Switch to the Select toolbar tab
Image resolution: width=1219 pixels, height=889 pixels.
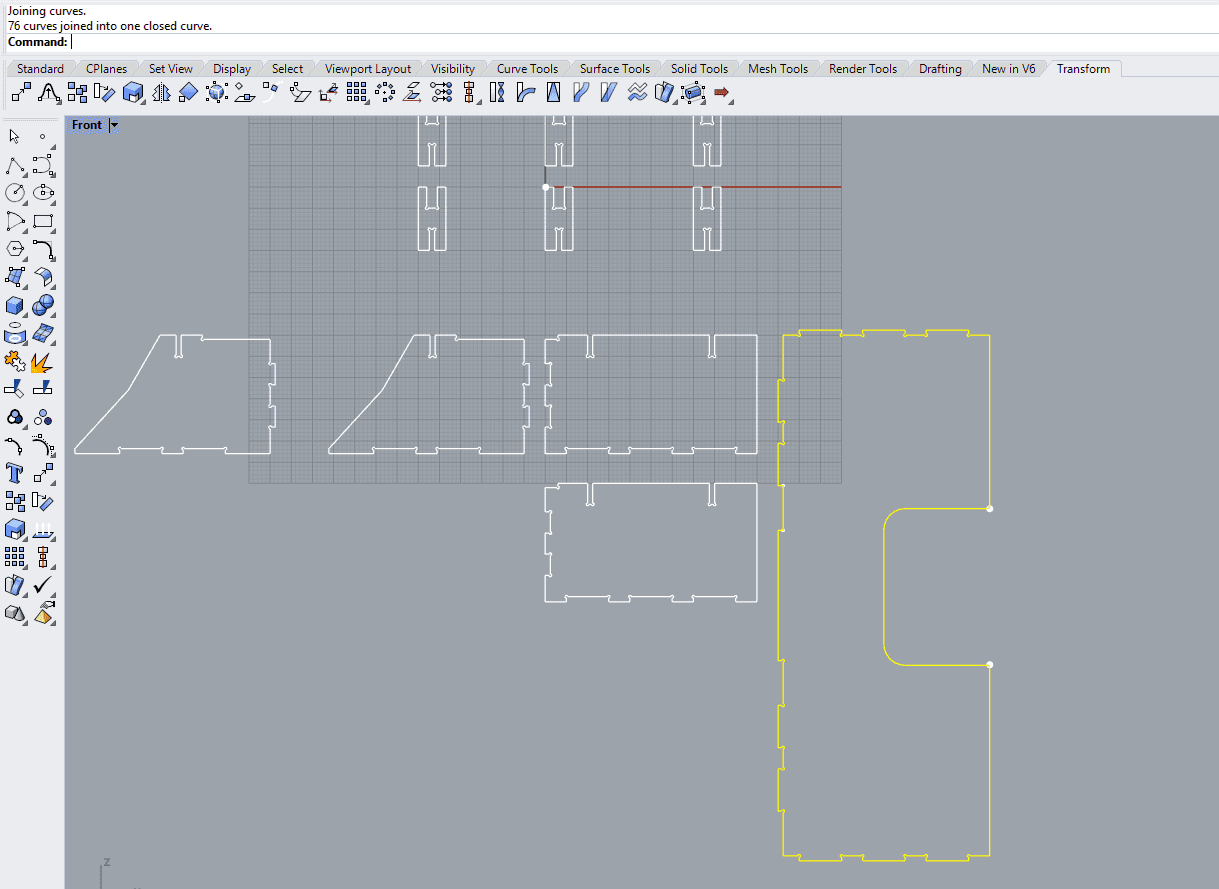pos(287,69)
